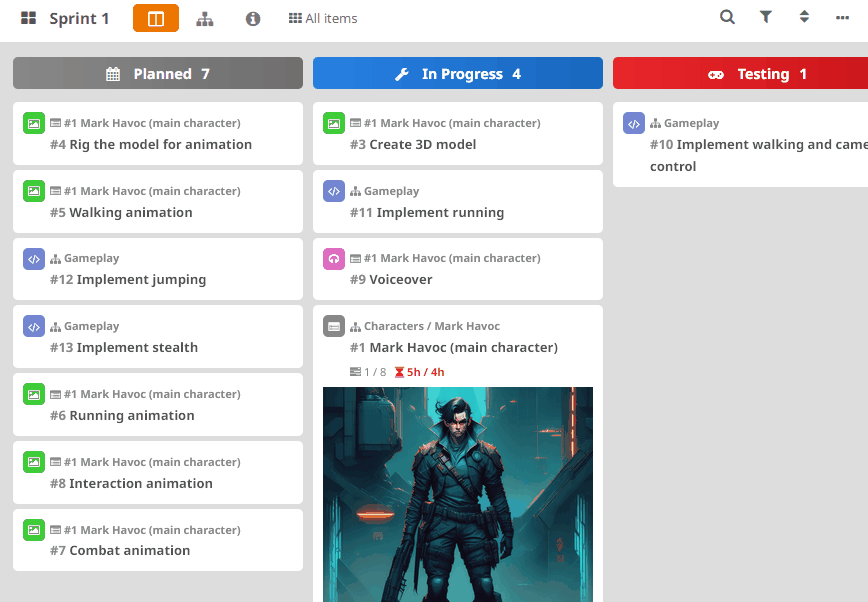Click the code icon on Implement jumping card
This screenshot has width=868, height=602.
[34, 259]
